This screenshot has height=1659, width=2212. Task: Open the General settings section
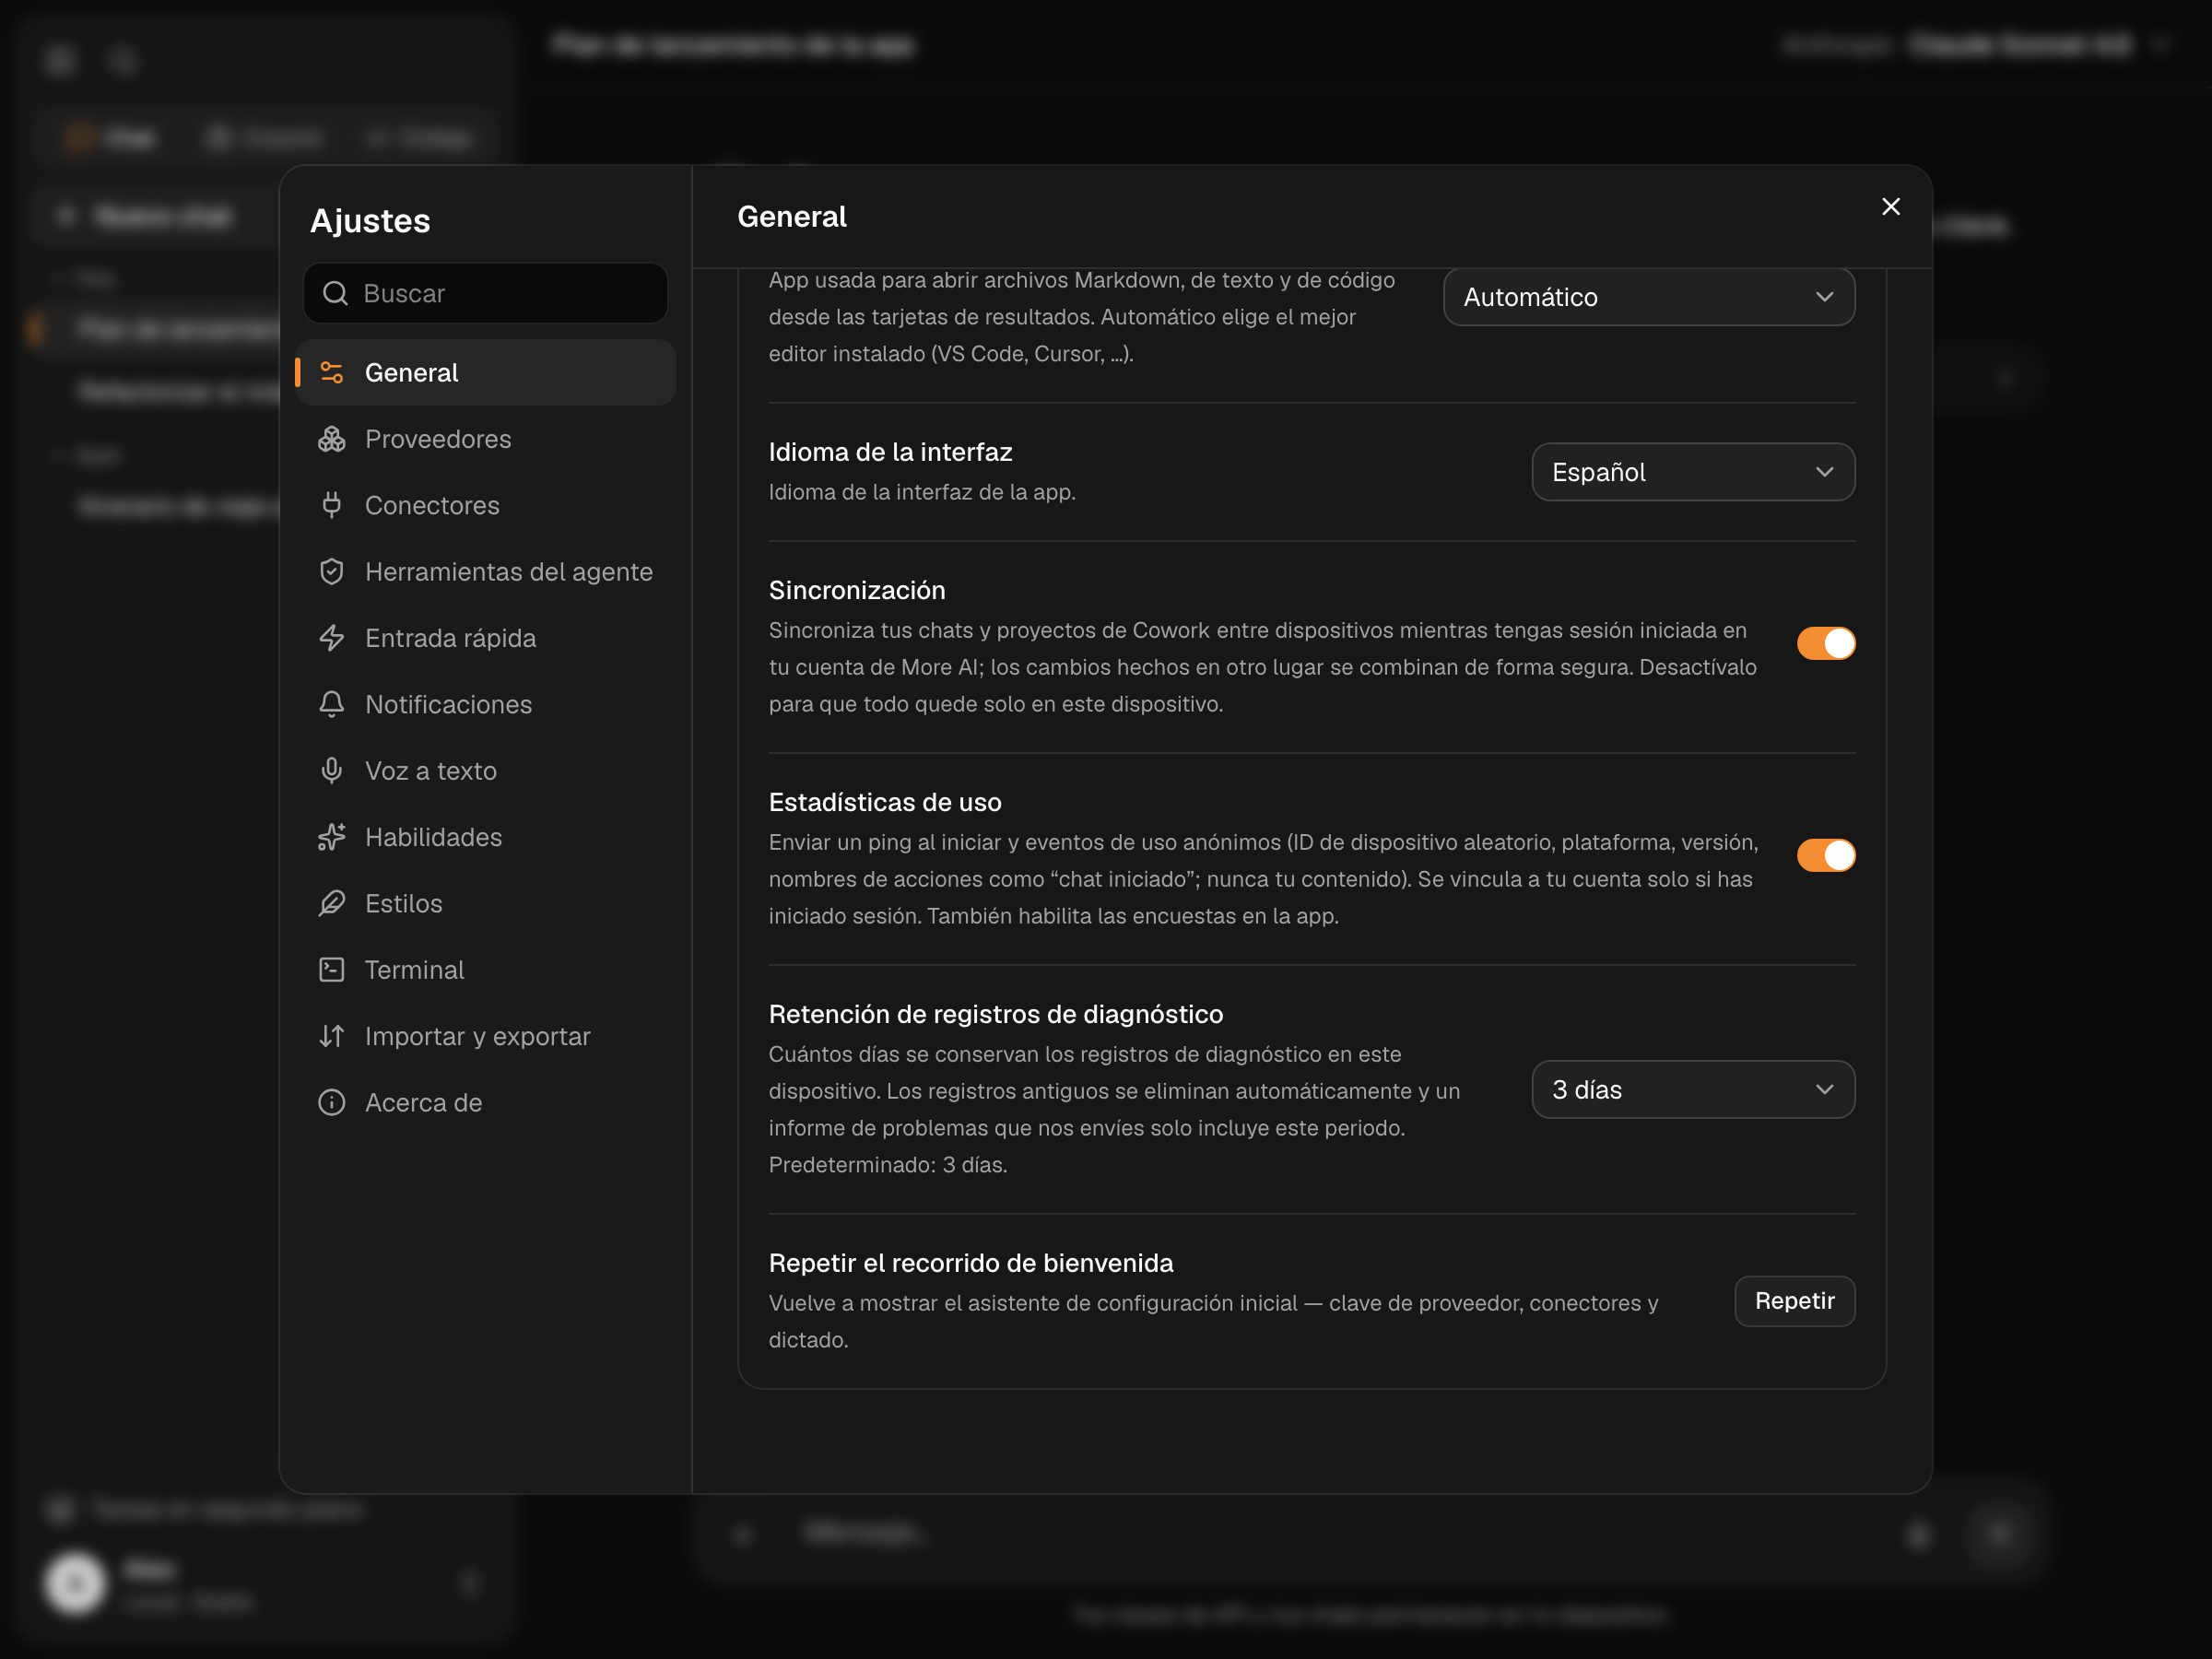pos(486,373)
